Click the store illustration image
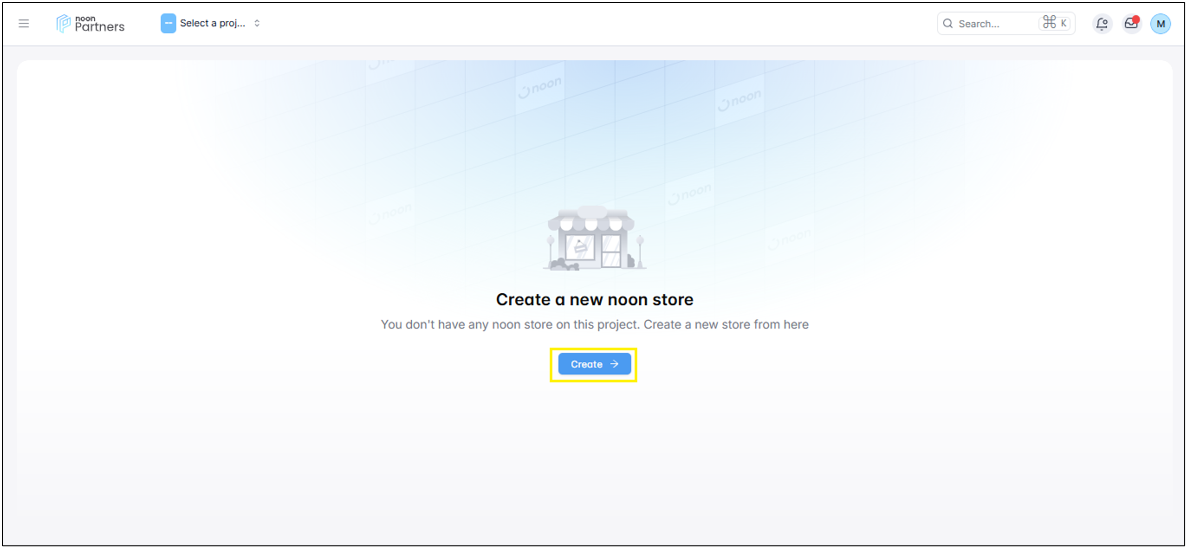The image size is (1187, 547). 594,238
